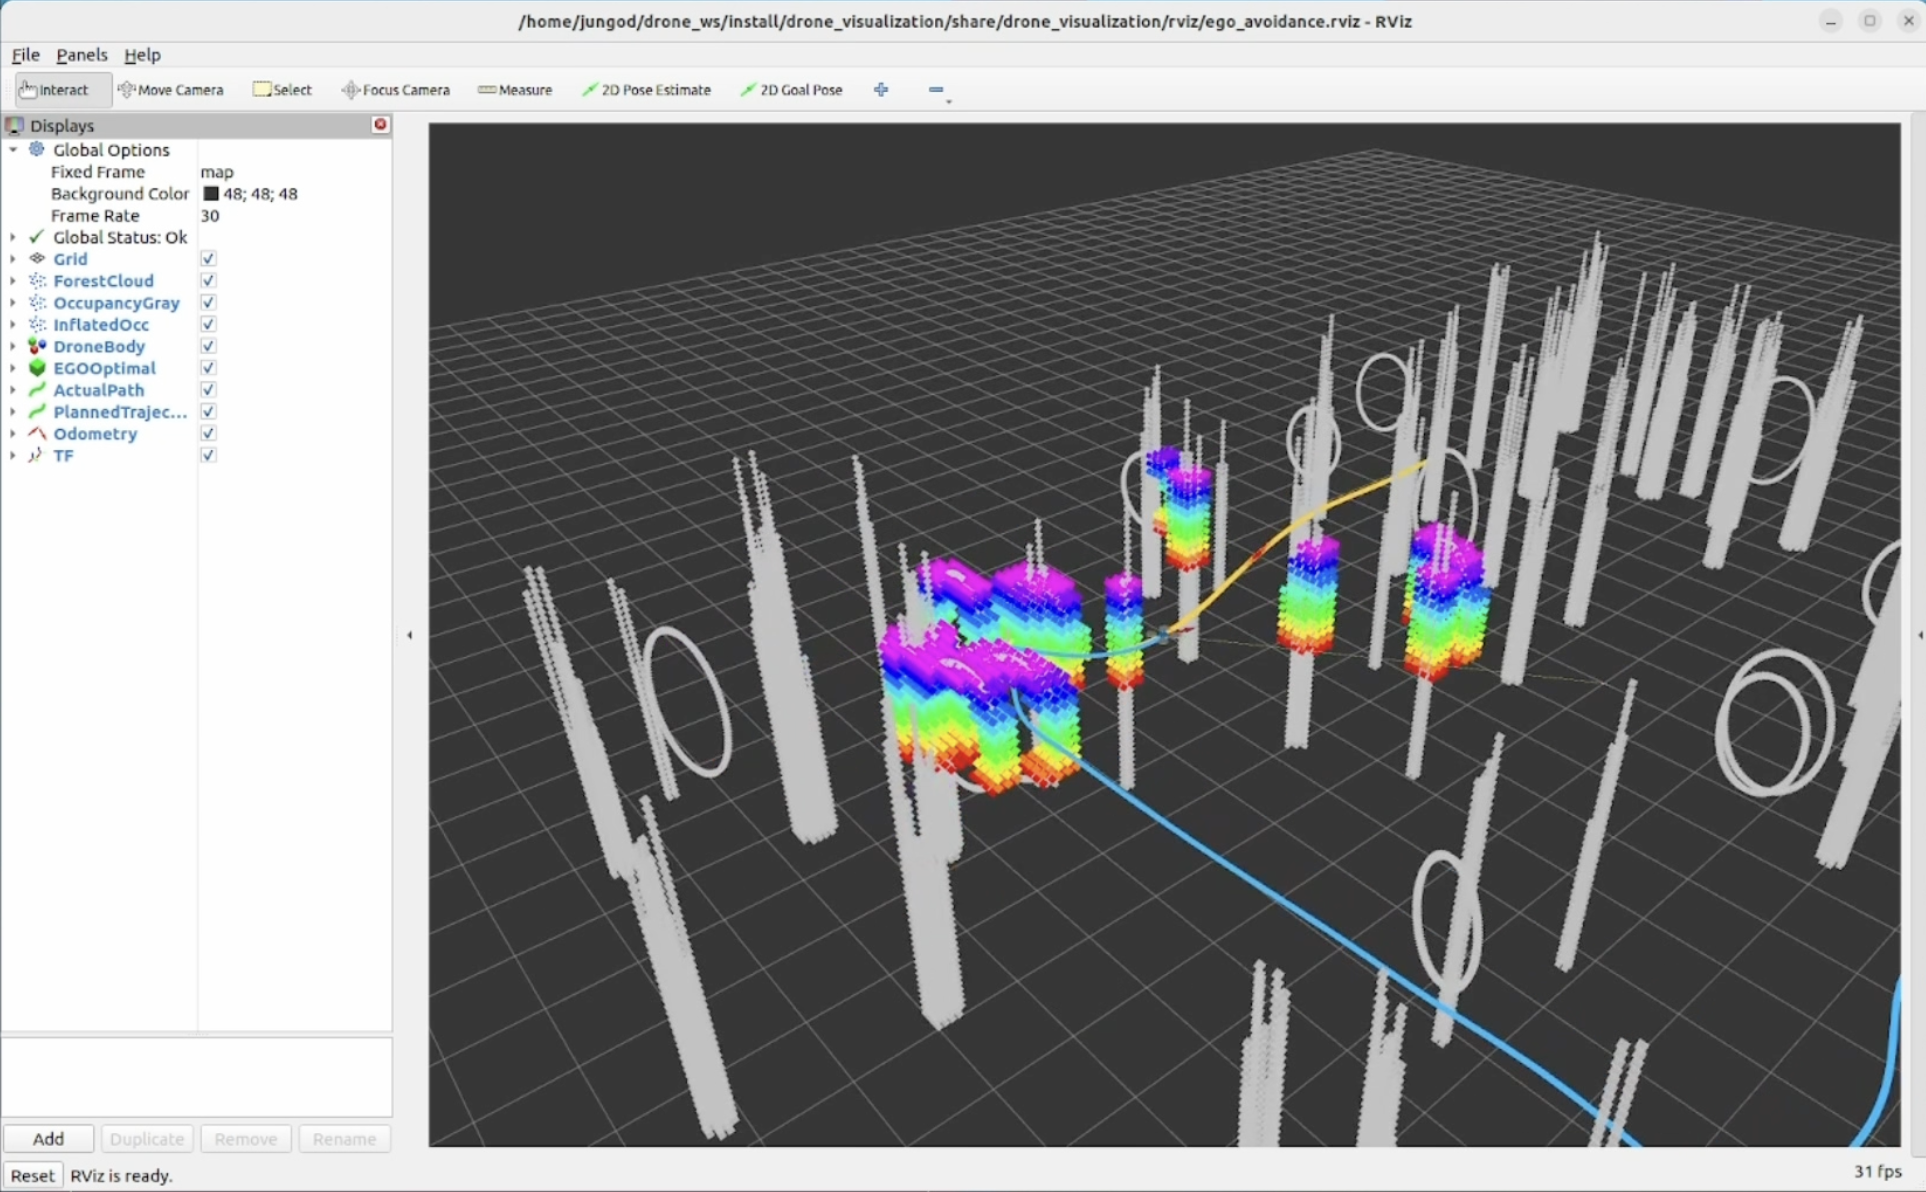The height and width of the screenshot is (1192, 1926).
Task: Close the Displays panel with red X
Action: 380,125
